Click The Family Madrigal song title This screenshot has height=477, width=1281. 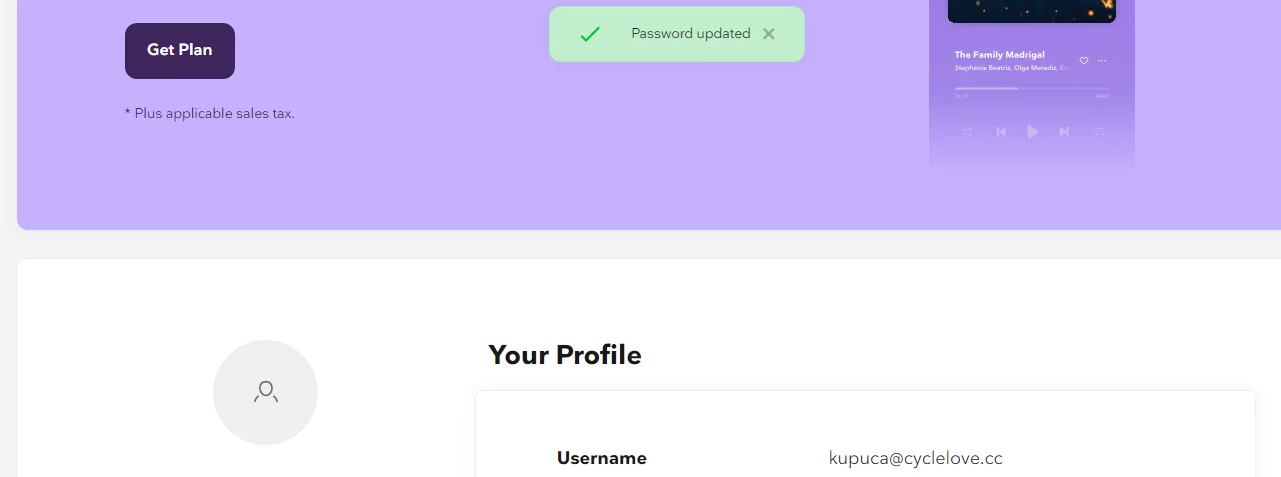(x=1000, y=55)
